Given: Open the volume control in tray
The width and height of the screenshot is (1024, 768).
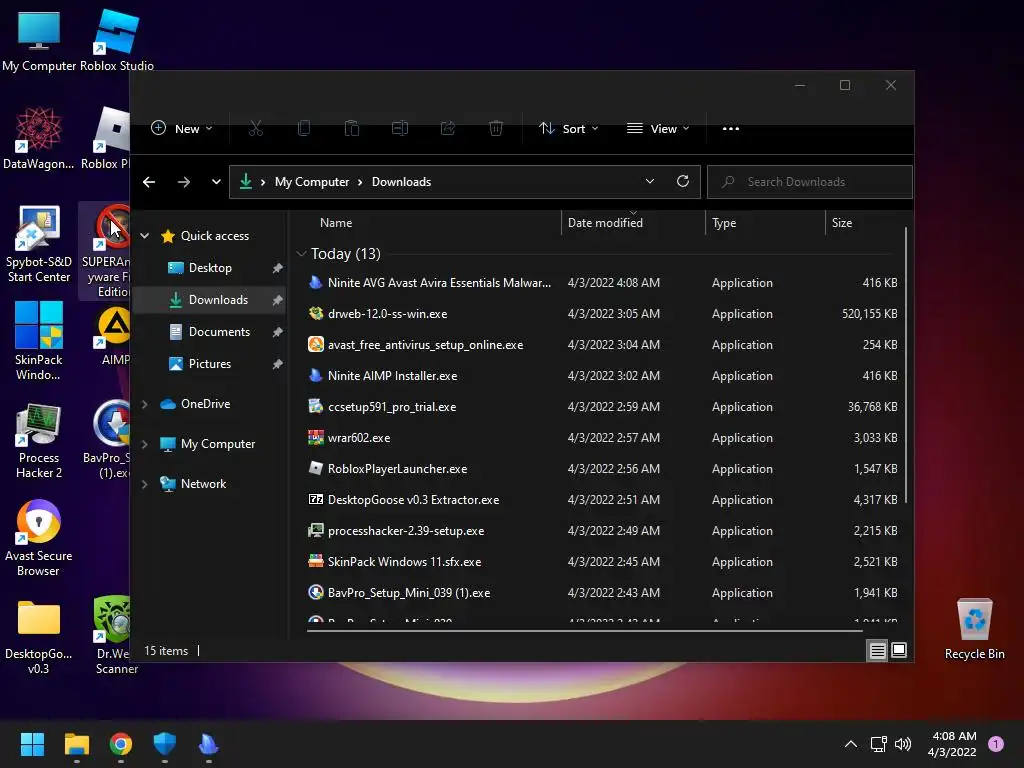Looking at the screenshot, I should point(903,744).
